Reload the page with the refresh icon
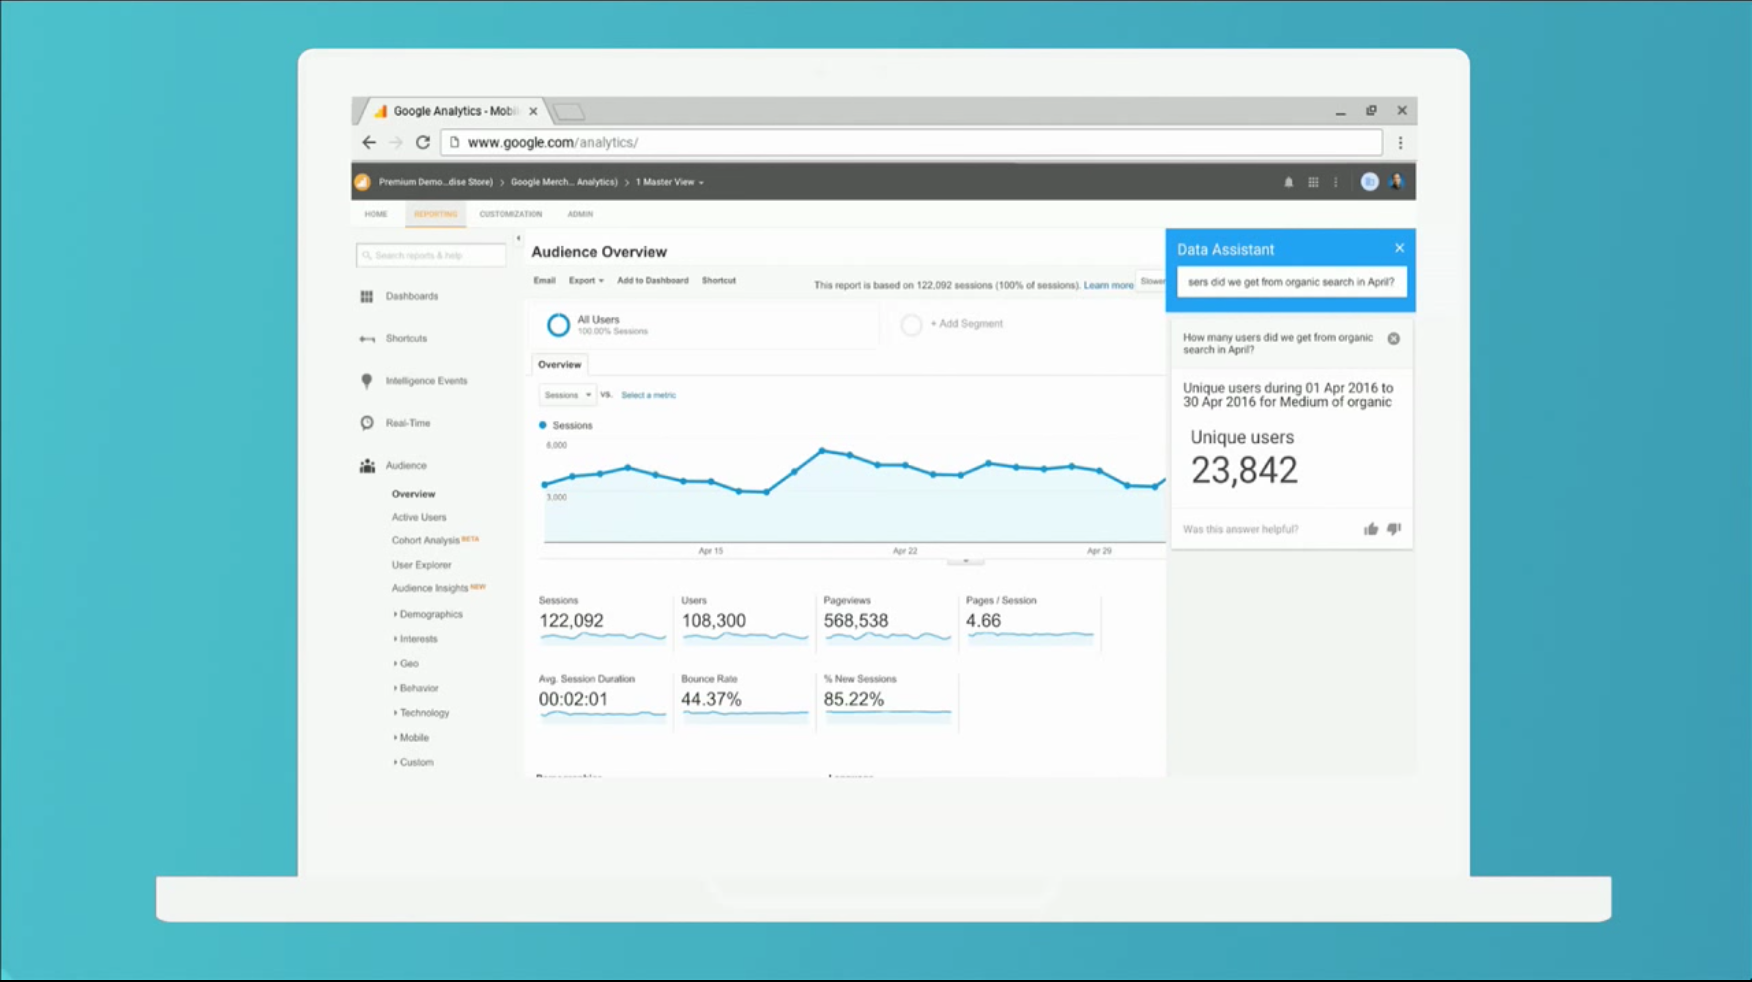Image resolution: width=1752 pixels, height=982 pixels. [423, 142]
